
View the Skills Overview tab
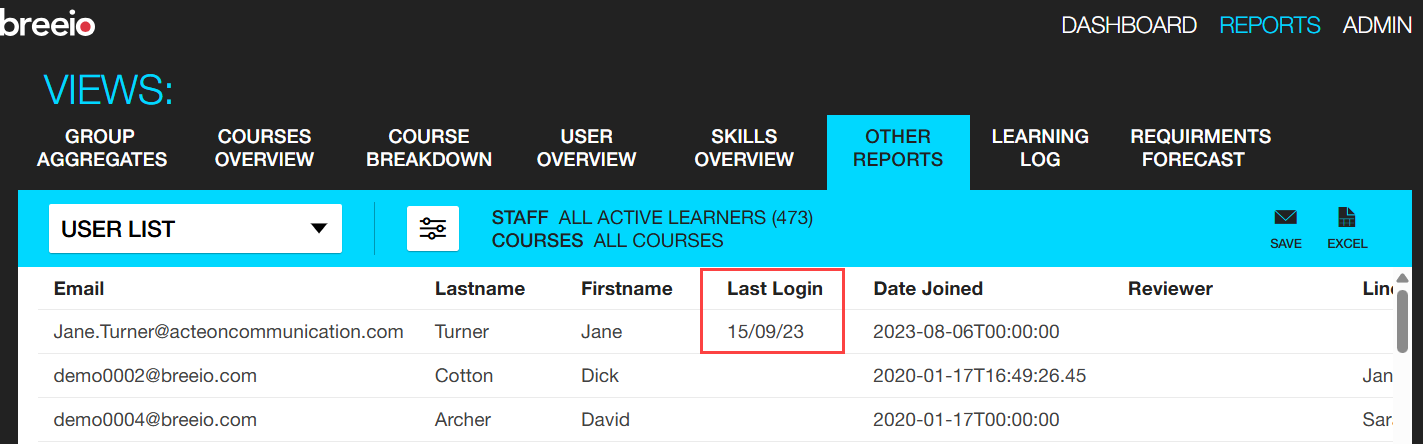coord(744,148)
